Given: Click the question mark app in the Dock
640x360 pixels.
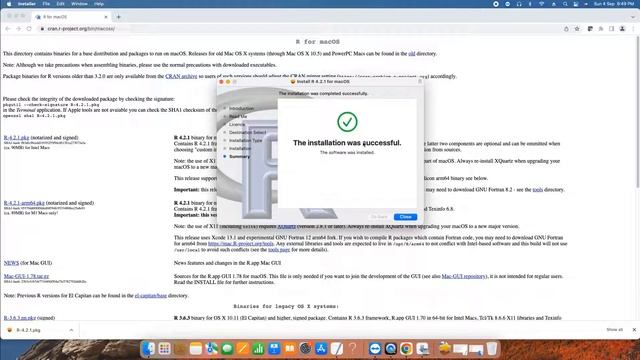Looking at the screenshot, I should 353,349.
